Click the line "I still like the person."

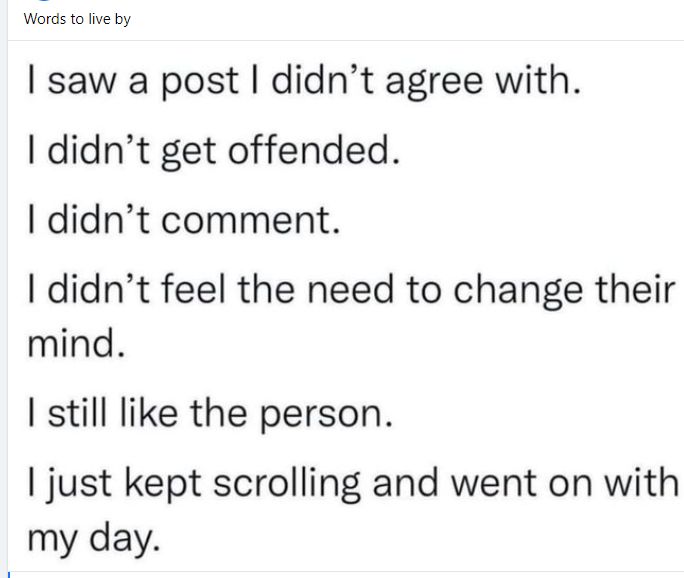coord(206,413)
